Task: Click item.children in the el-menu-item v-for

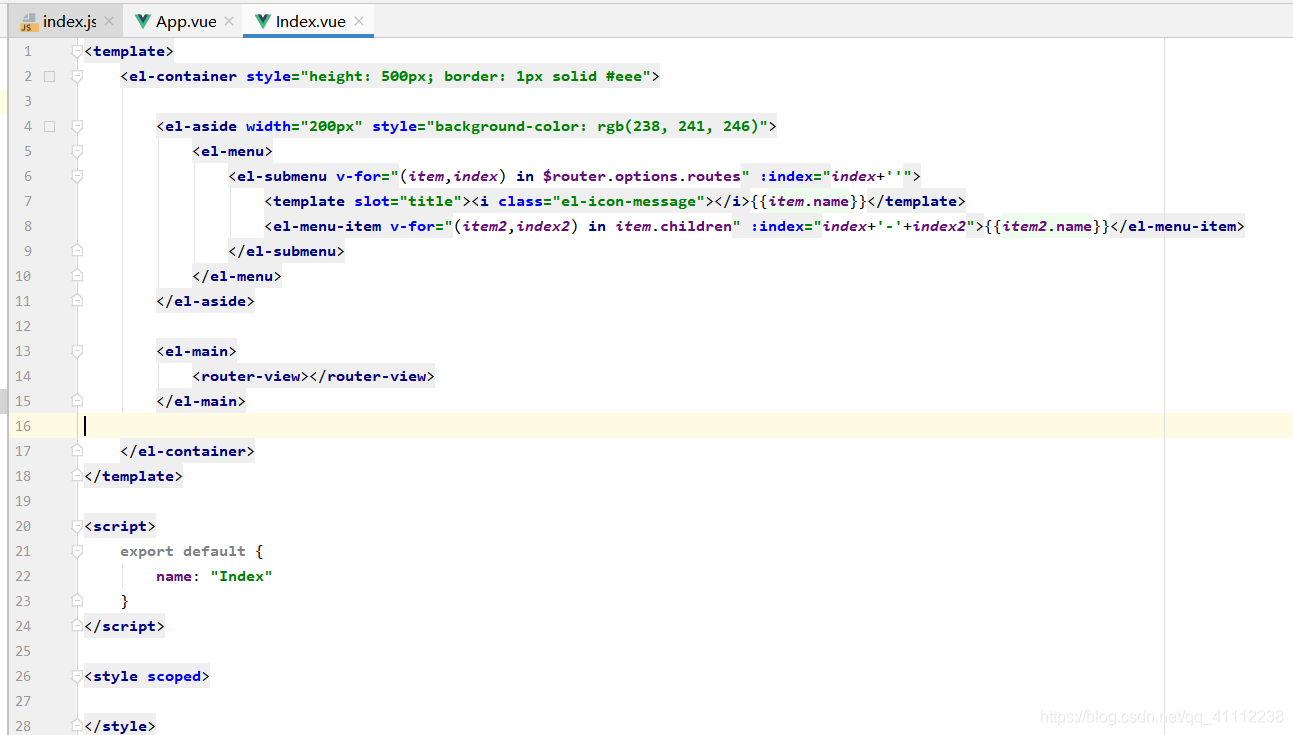Action: [673, 226]
